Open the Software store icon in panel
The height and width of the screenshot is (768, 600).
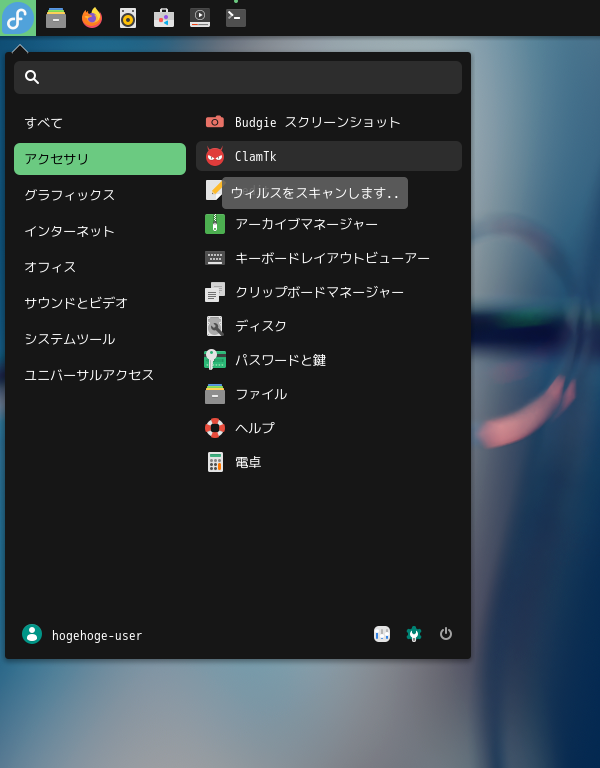pyautogui.click(x=164, y=18)
